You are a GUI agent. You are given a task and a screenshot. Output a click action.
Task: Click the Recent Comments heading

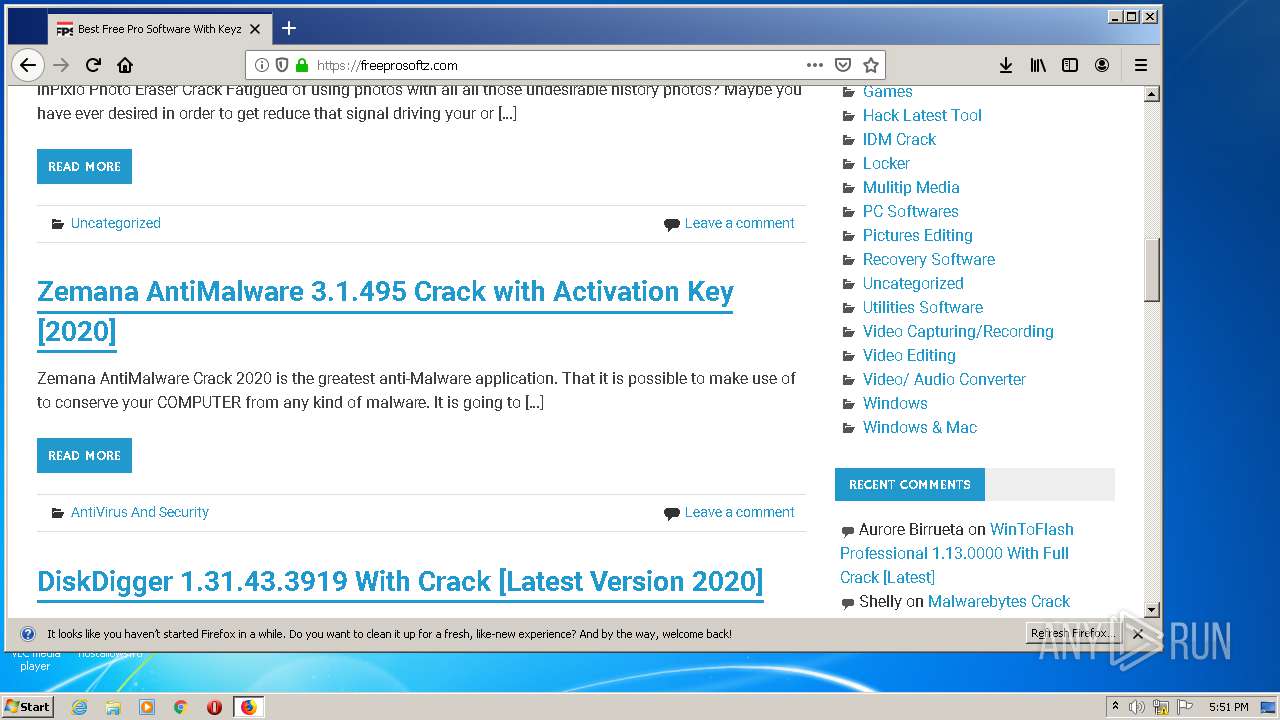(x=910, y=484)
